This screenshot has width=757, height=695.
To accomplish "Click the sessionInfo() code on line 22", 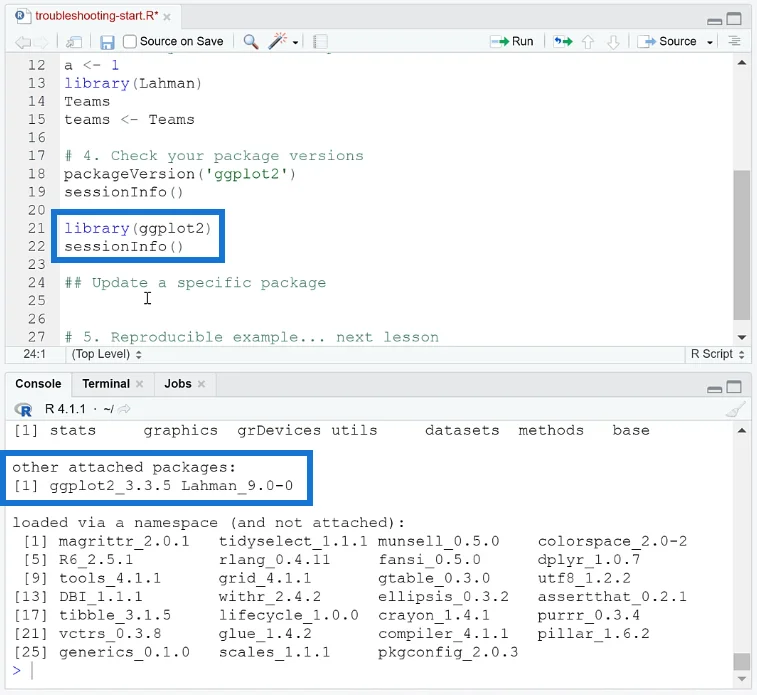I will (124, 247).
